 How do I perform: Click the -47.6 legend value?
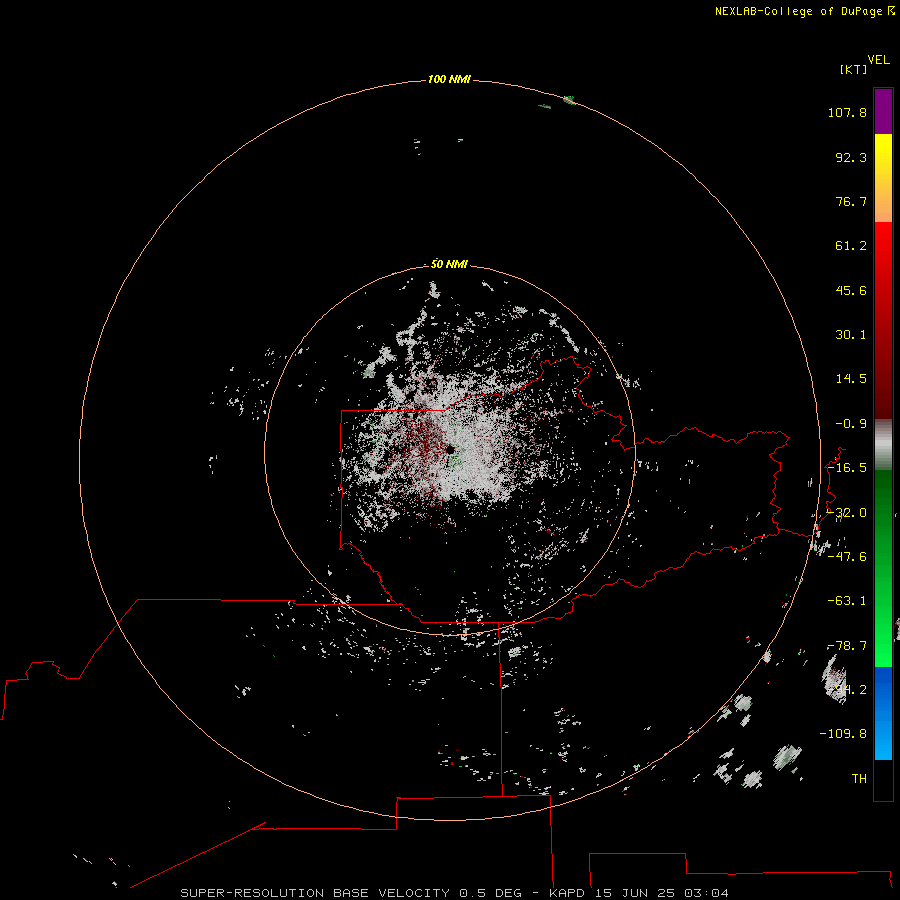pyautogui.click(x=847, y=556)
